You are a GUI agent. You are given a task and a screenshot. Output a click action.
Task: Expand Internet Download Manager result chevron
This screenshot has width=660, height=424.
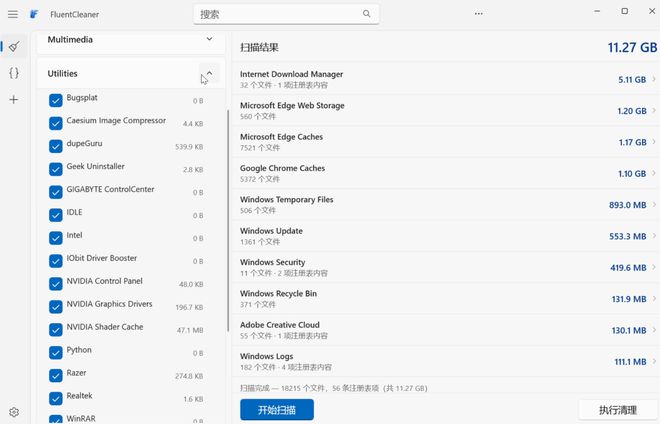point(654,79)
